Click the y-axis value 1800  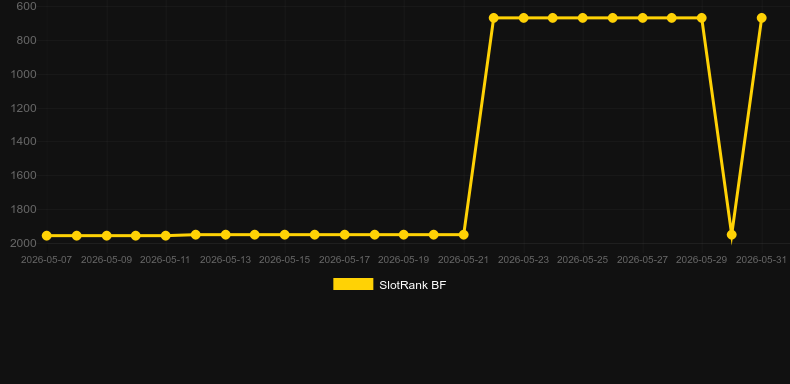(x=24, y=209)
